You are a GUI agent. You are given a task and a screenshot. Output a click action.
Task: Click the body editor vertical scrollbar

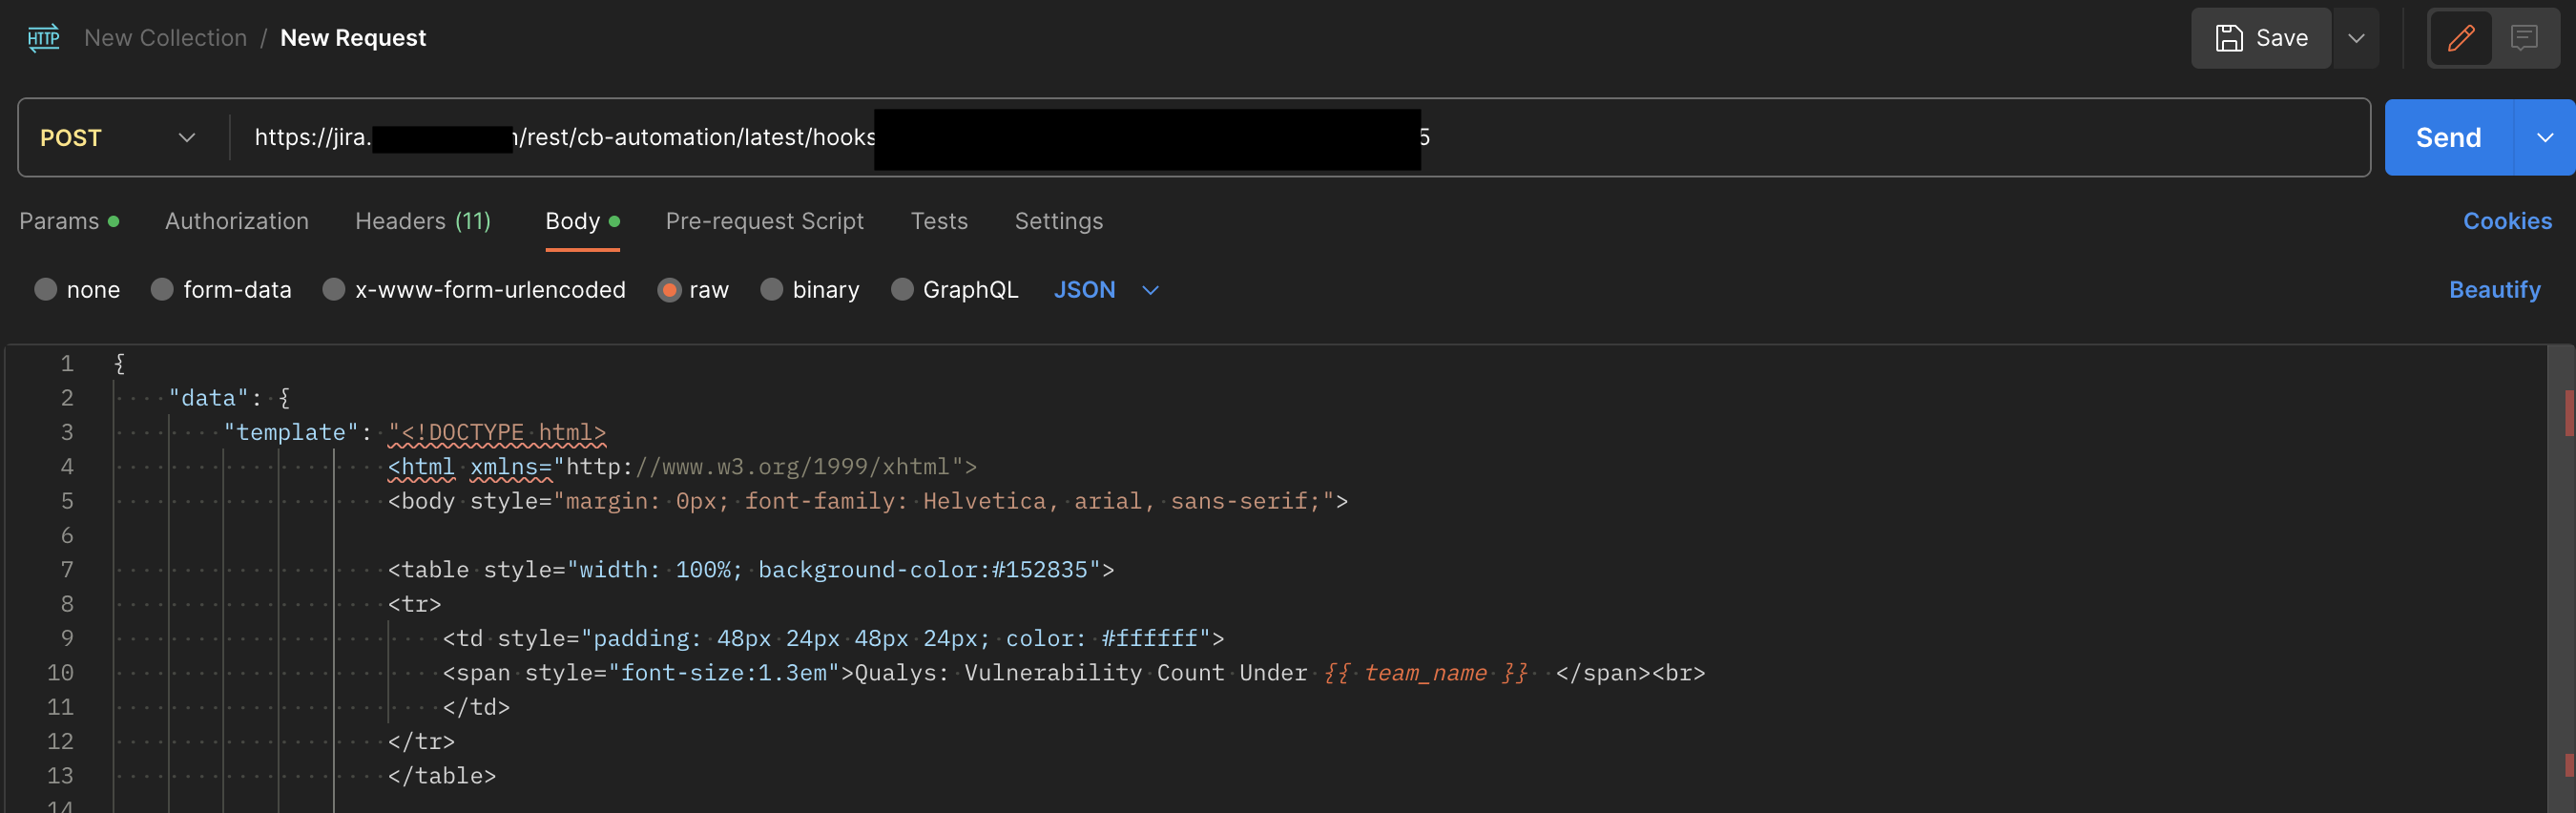[2561, 578]
